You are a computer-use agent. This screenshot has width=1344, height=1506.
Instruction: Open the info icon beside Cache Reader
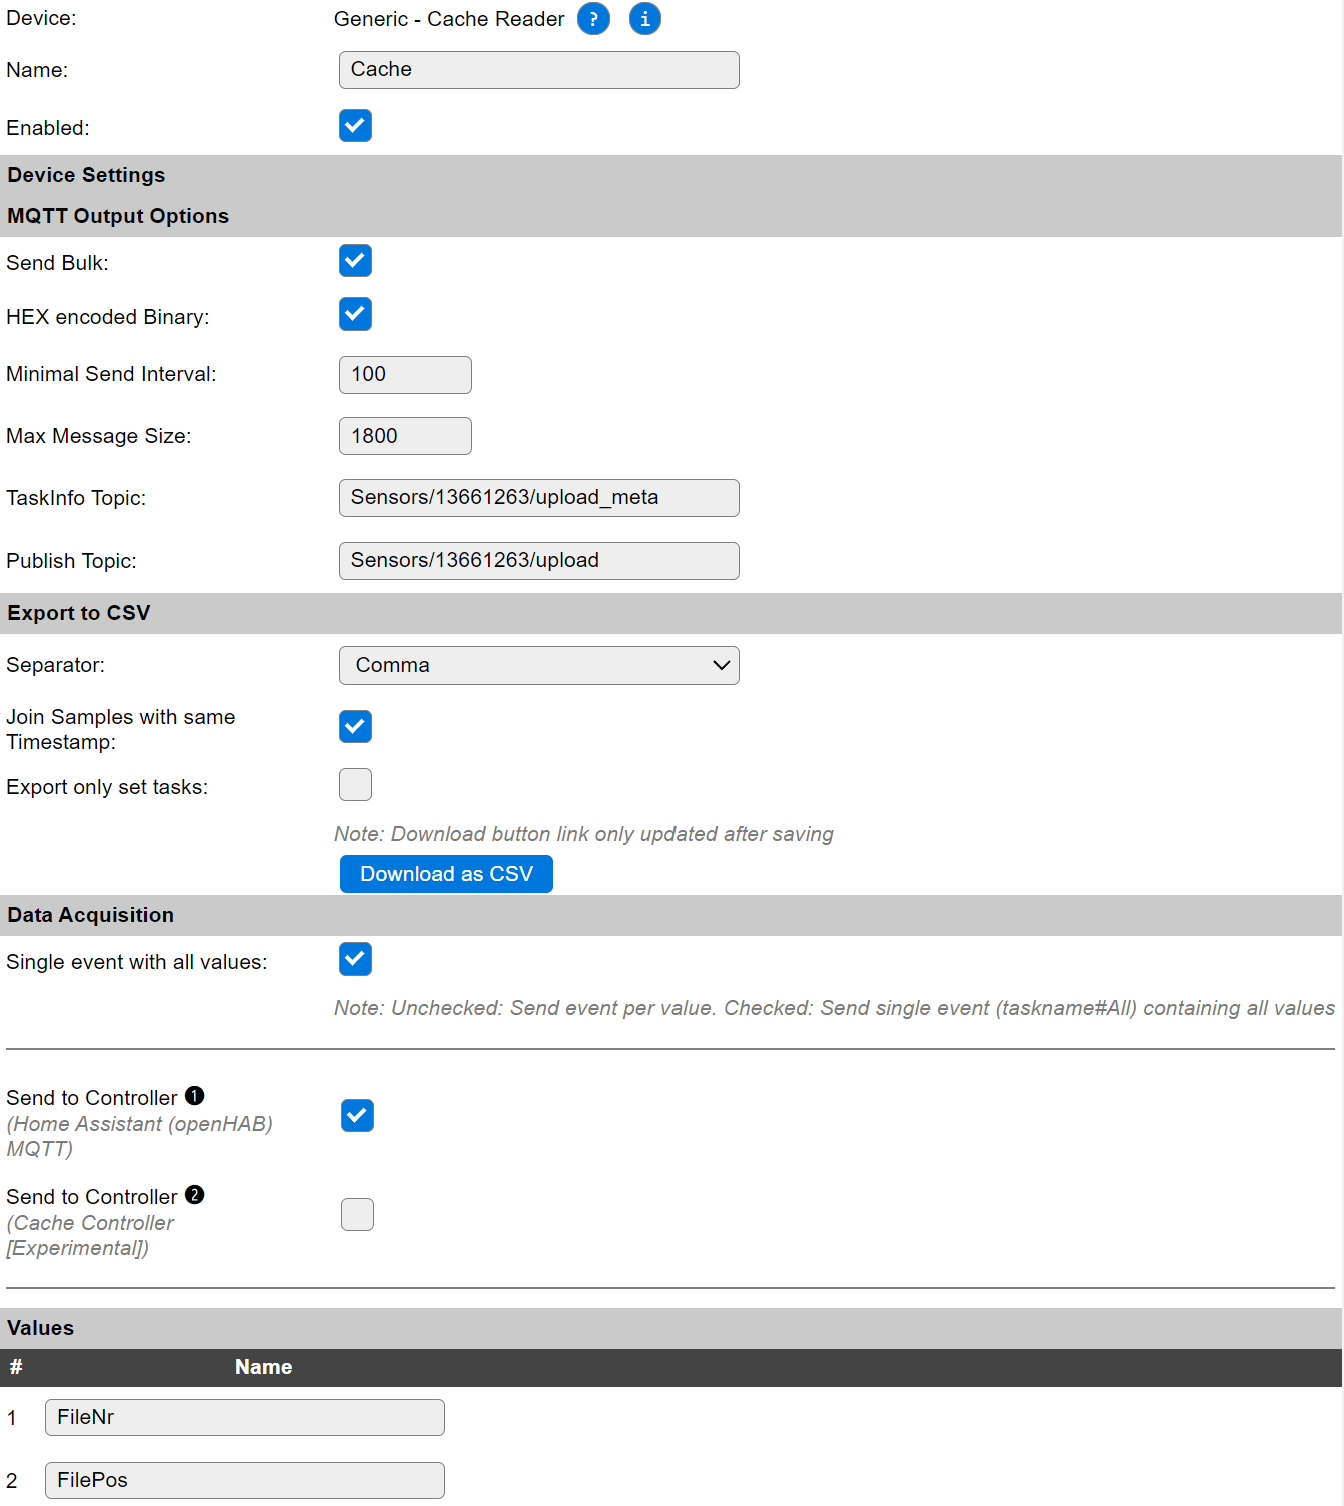tap(645, 19)
